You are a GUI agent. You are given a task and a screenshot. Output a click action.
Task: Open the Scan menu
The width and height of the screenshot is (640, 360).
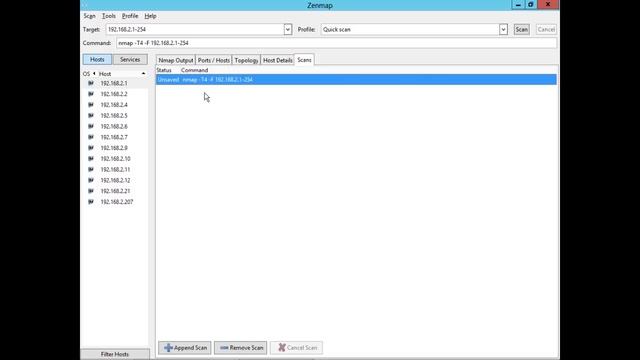[x=89, y=16]
